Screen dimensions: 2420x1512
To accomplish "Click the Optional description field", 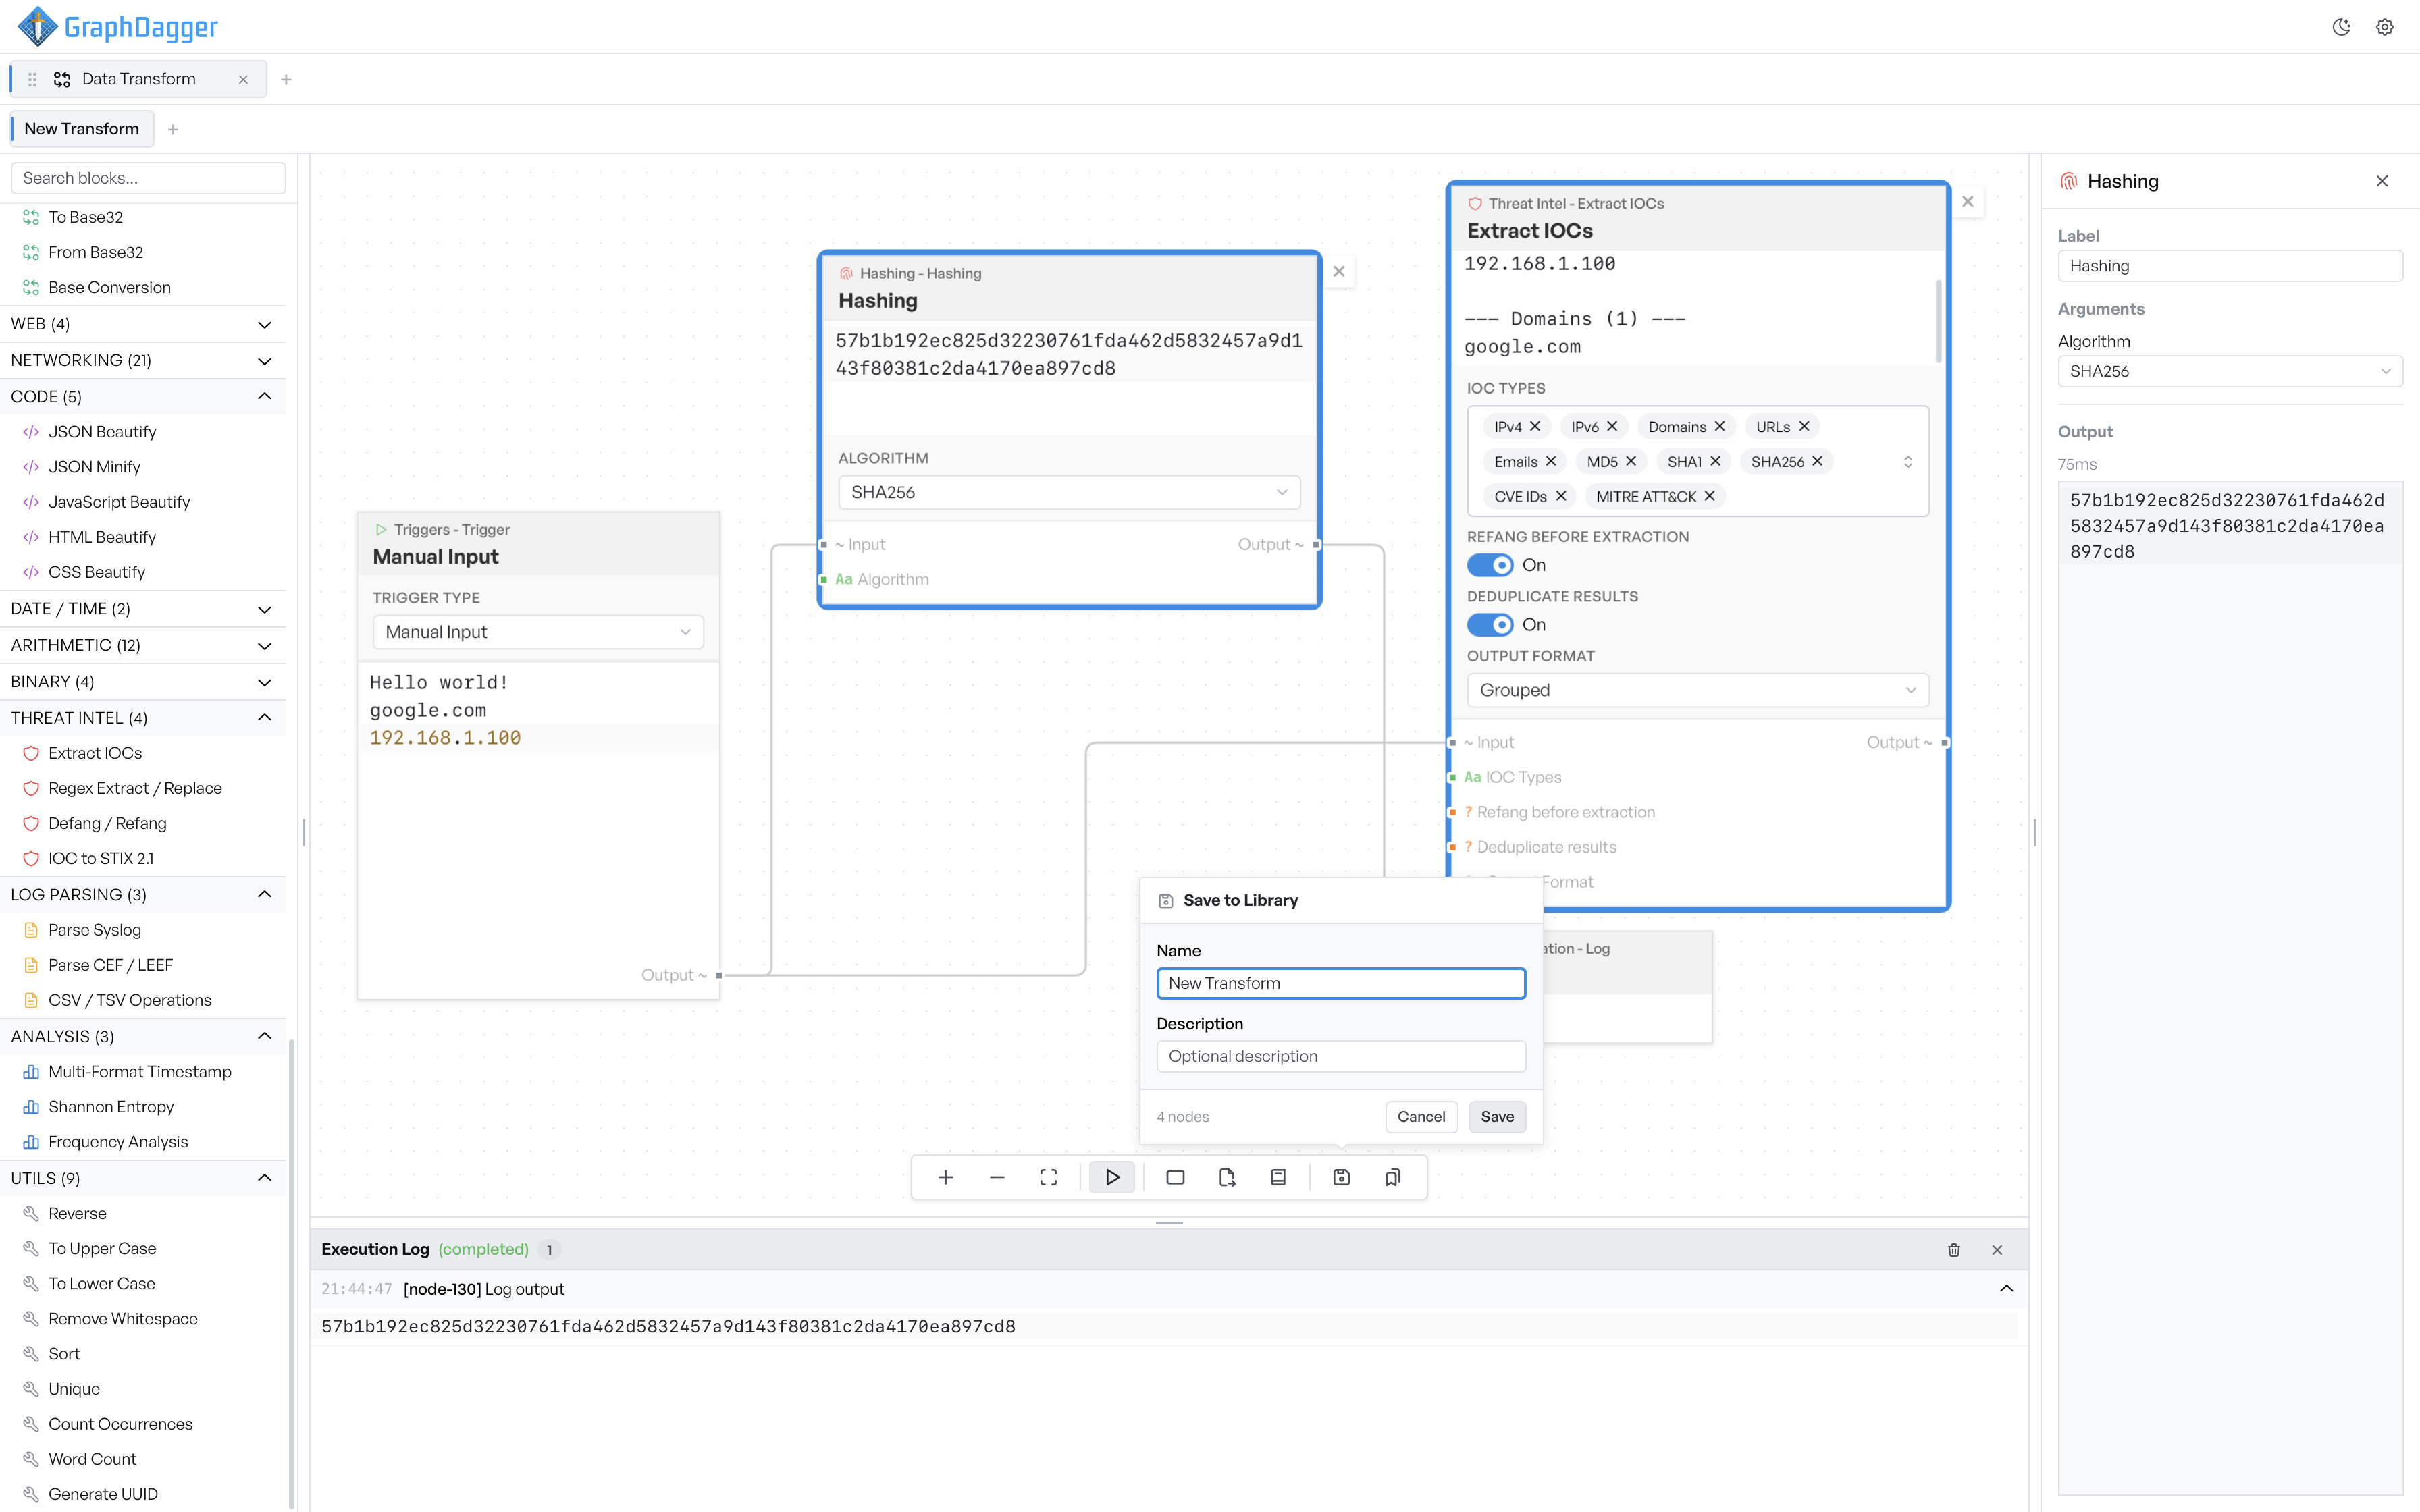I will click(x=1341, y=1056).
